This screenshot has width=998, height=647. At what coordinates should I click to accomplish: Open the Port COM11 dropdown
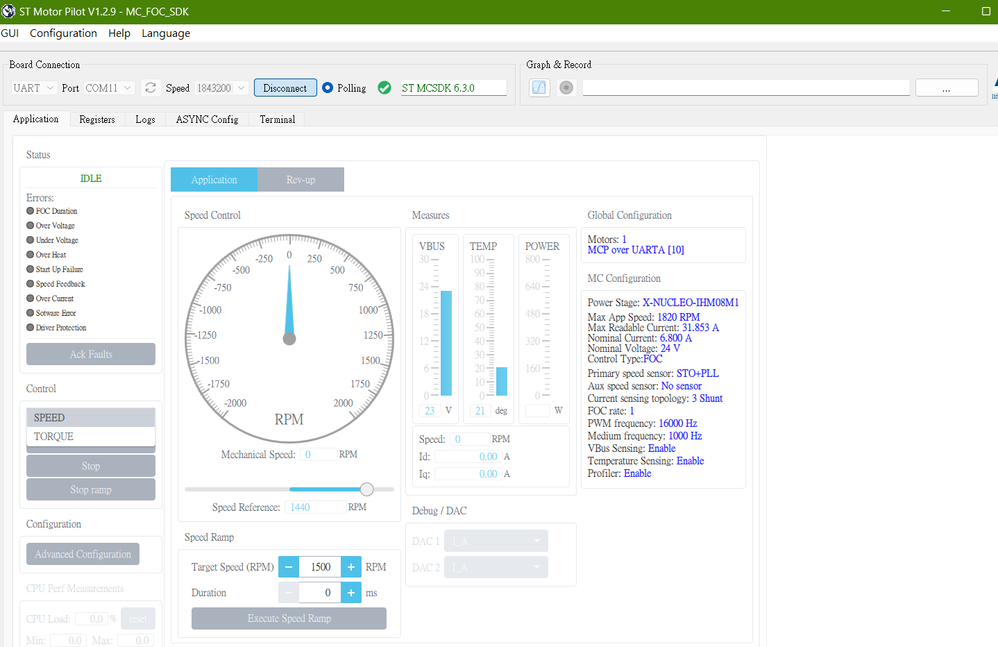point(109,88)
